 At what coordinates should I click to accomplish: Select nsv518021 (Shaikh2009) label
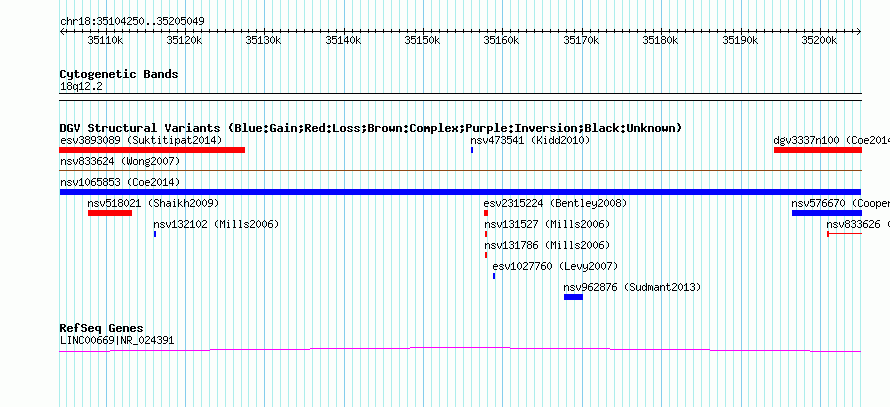153,203
